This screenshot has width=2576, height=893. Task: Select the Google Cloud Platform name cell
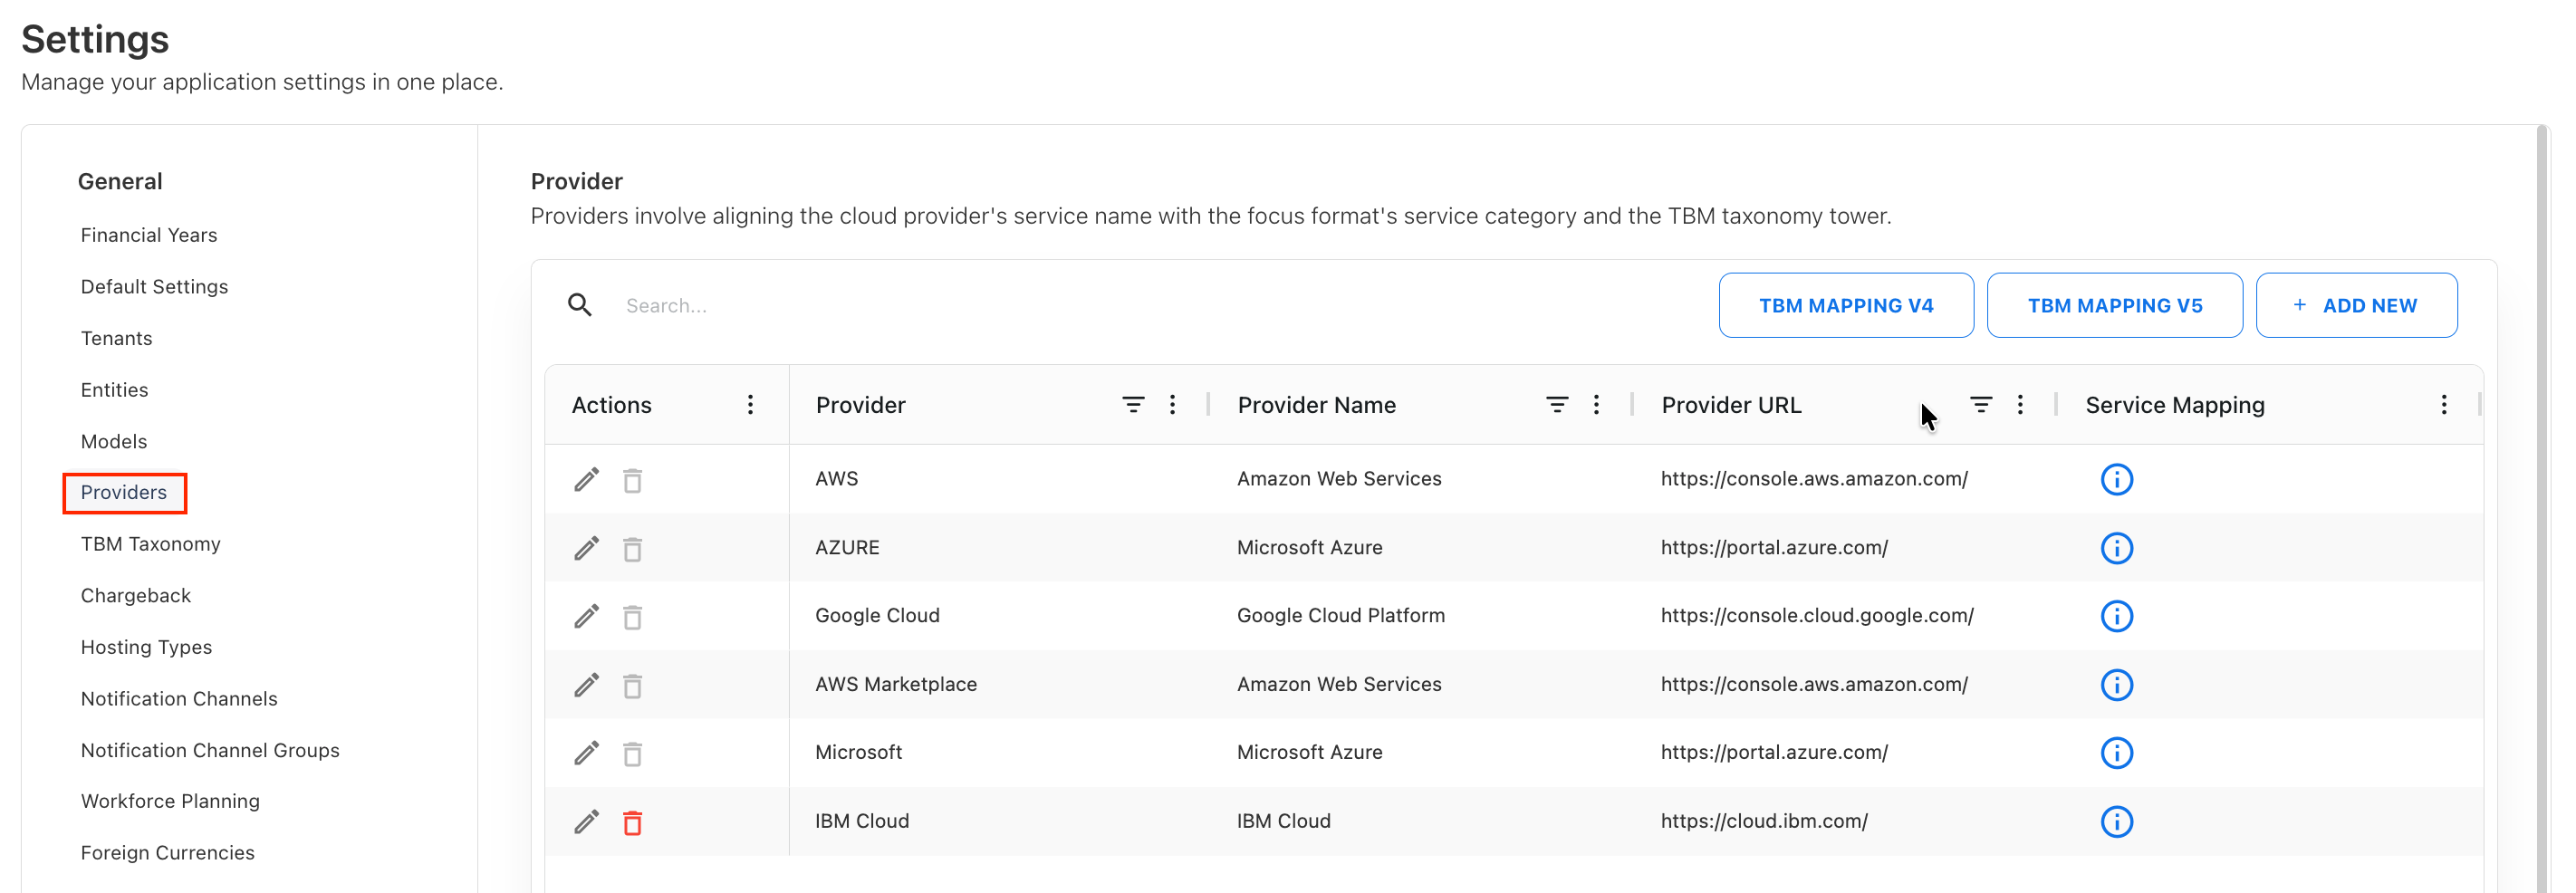pyautogui.click(x=1341, y=616)
